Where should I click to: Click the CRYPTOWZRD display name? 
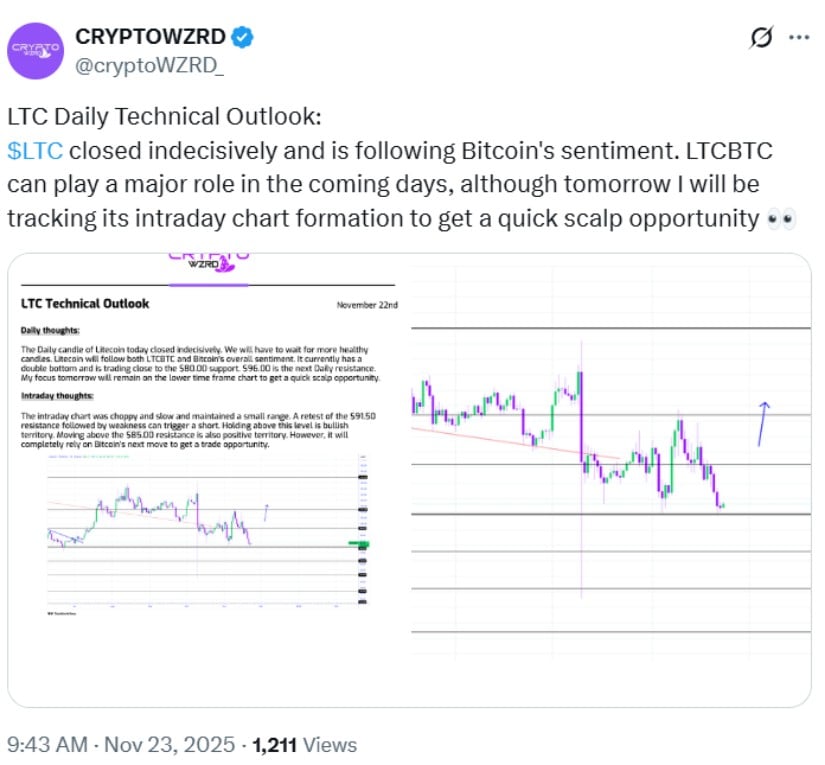pos(147,36)
